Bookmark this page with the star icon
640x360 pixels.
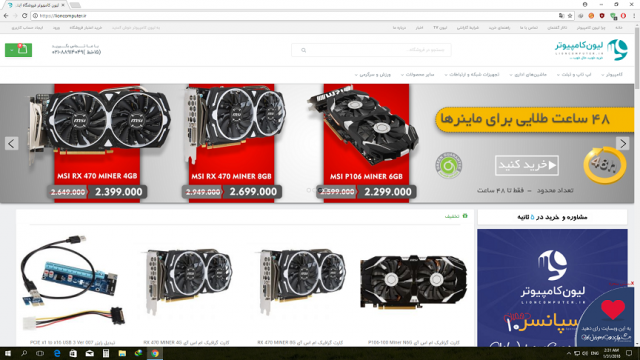pos(570,16)
